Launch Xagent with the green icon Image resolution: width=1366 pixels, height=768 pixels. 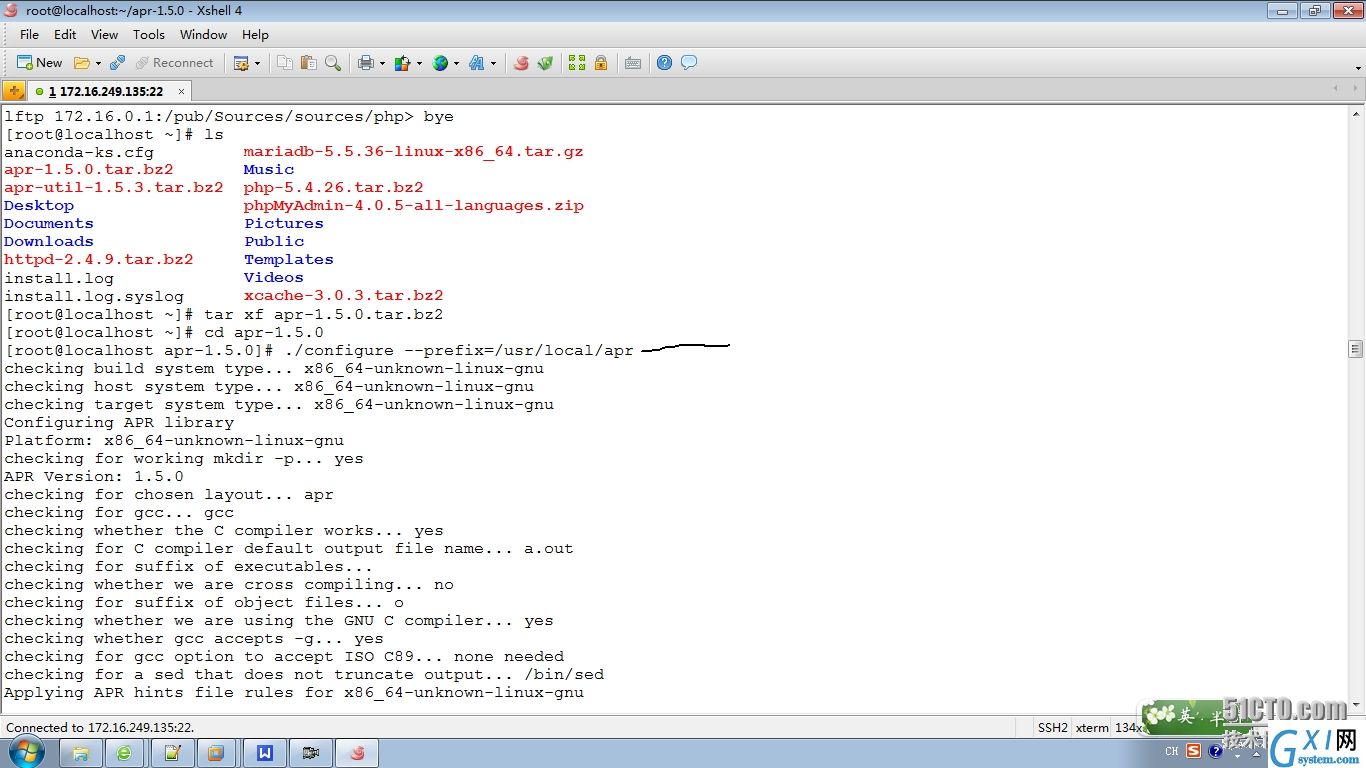click(545, 63)
